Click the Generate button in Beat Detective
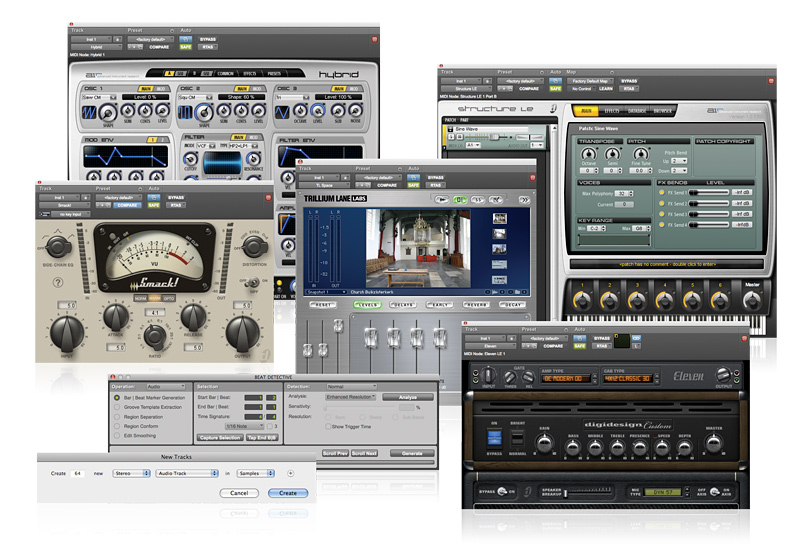 (x=412, y=453)
